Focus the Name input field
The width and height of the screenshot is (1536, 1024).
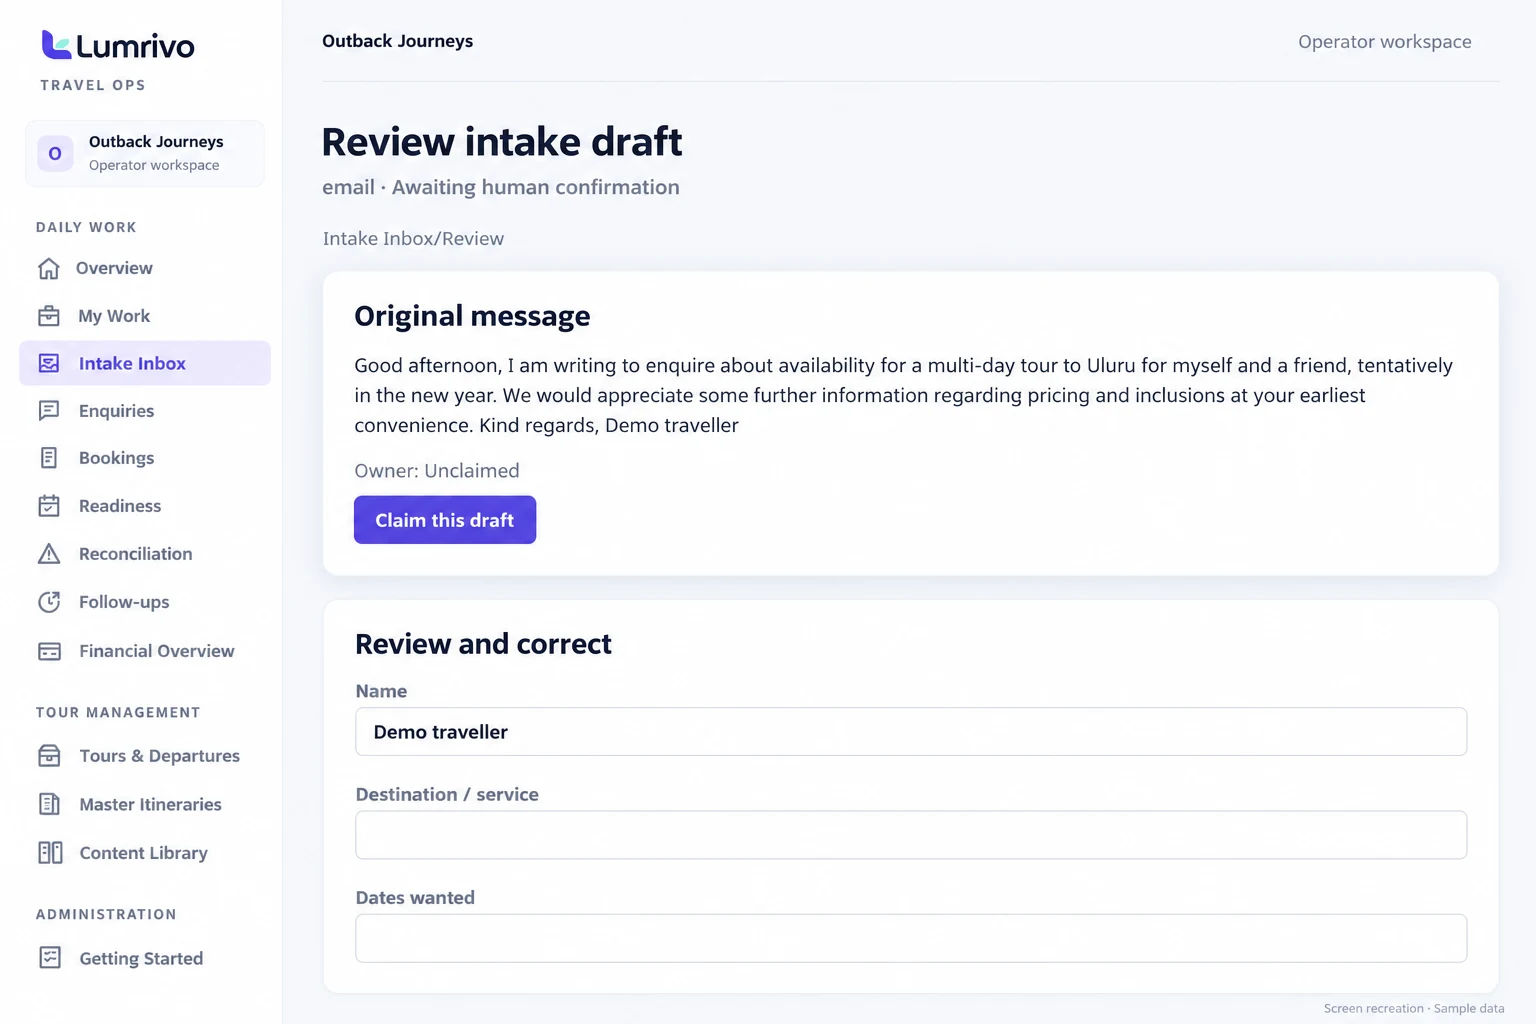click(911, 732)
